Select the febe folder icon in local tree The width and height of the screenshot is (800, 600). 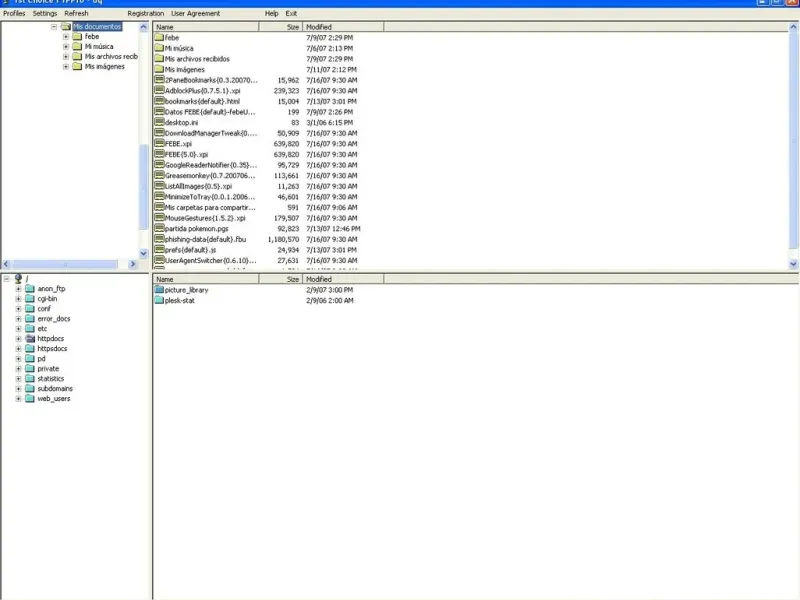coord(77,37)
